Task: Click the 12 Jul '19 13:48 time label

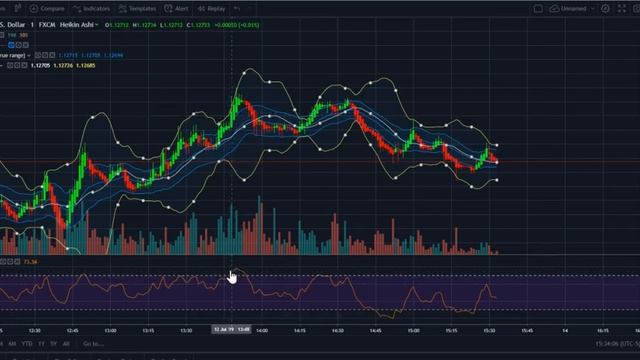Action: coord(231,329)
